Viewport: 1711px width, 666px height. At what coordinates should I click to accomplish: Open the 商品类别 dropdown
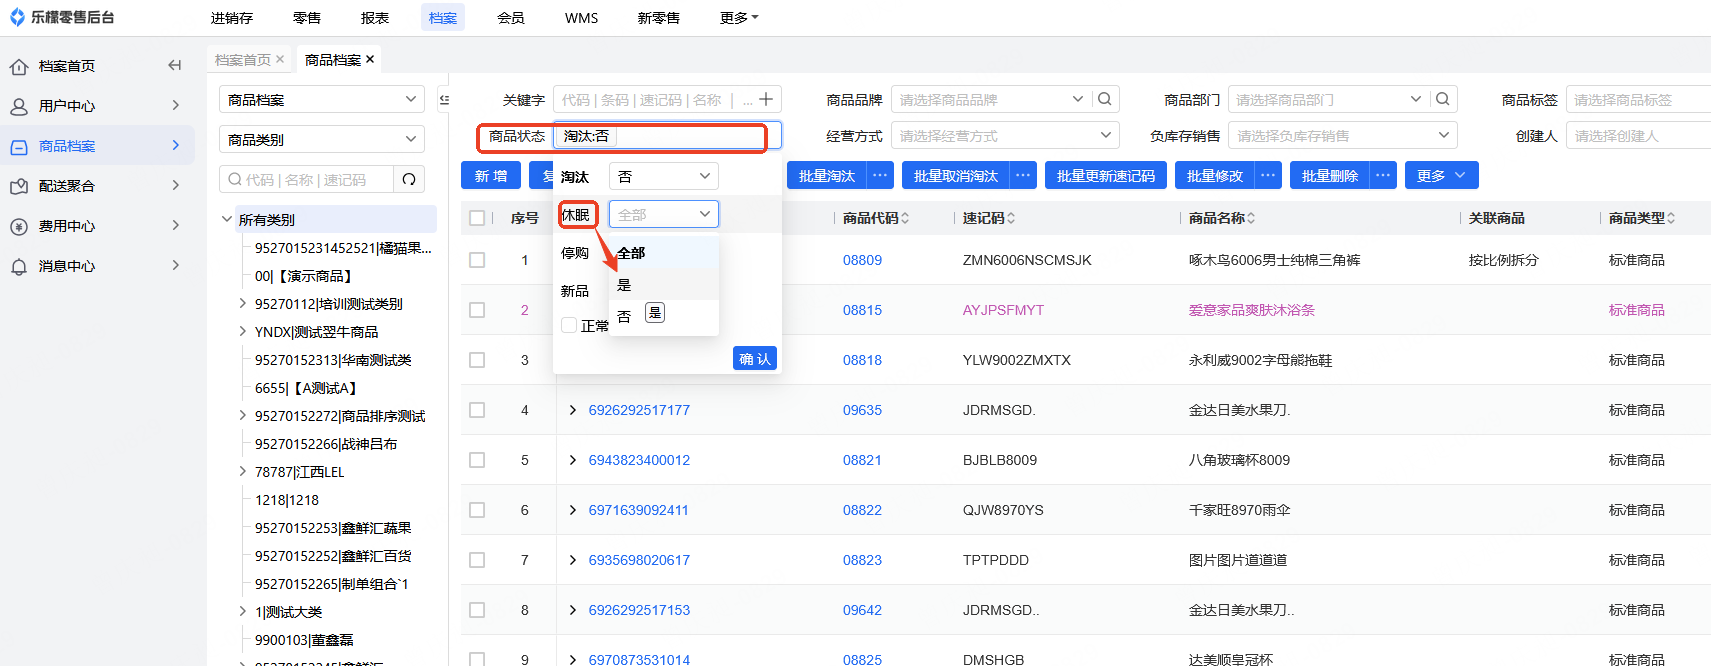point(322,139)
